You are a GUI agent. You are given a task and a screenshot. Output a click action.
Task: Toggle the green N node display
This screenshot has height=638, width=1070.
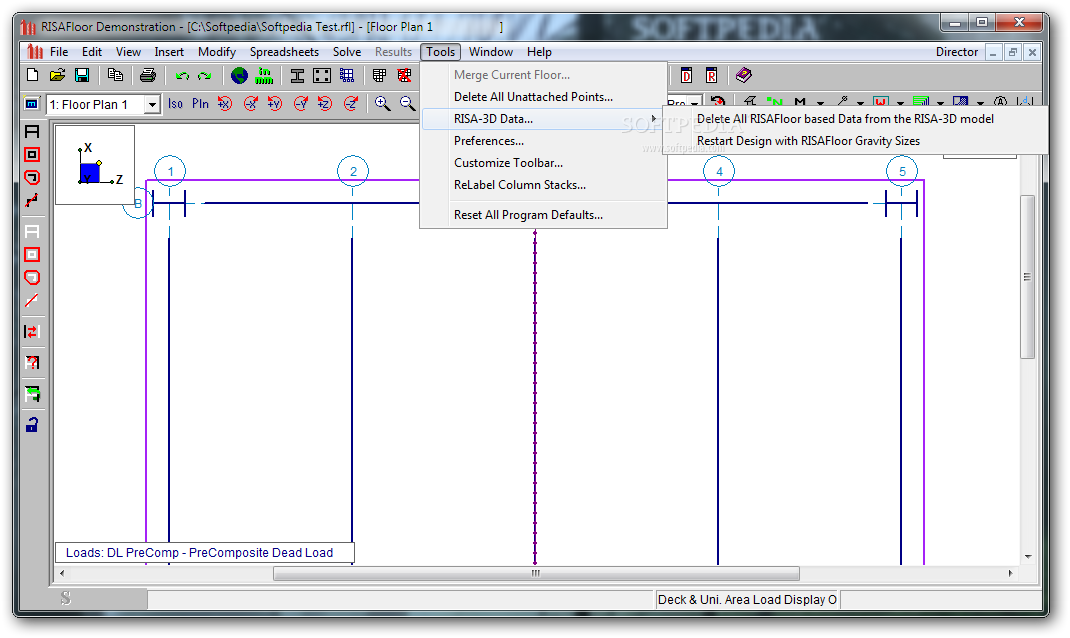[775, 102]
